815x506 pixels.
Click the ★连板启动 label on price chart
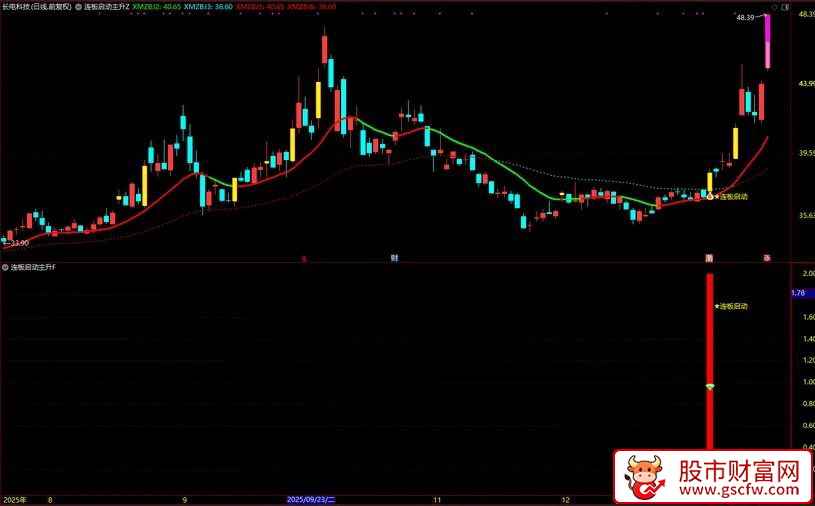tap(731, 196)
